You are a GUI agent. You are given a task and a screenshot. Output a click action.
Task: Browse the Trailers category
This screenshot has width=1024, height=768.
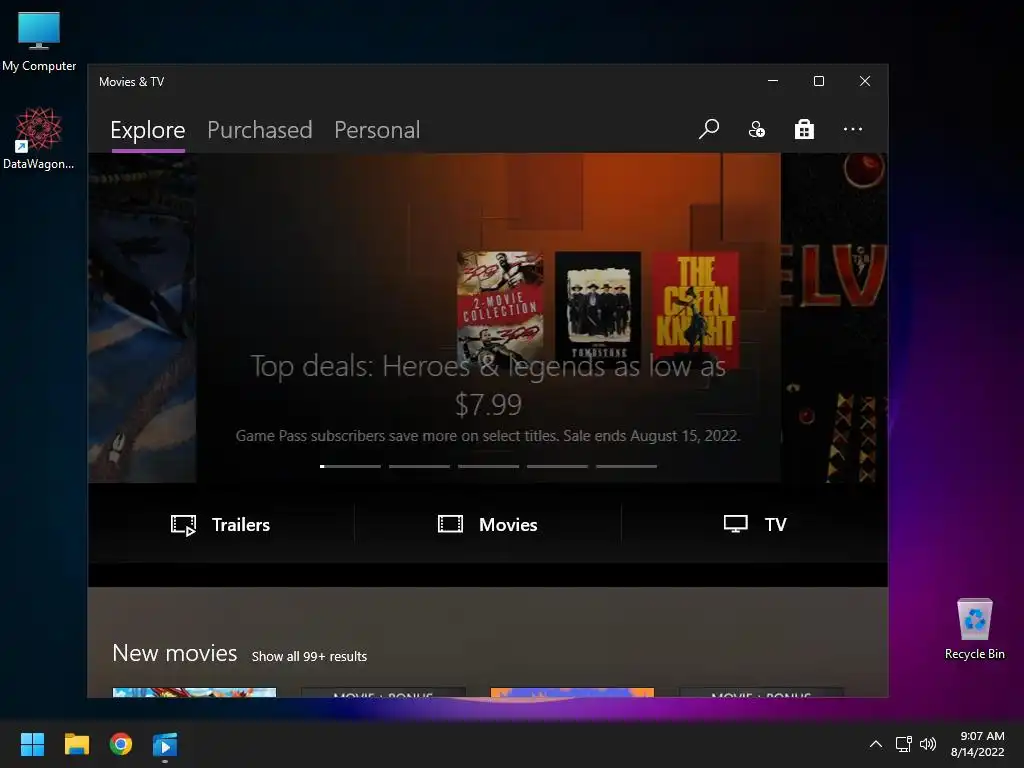coord(221,524)
